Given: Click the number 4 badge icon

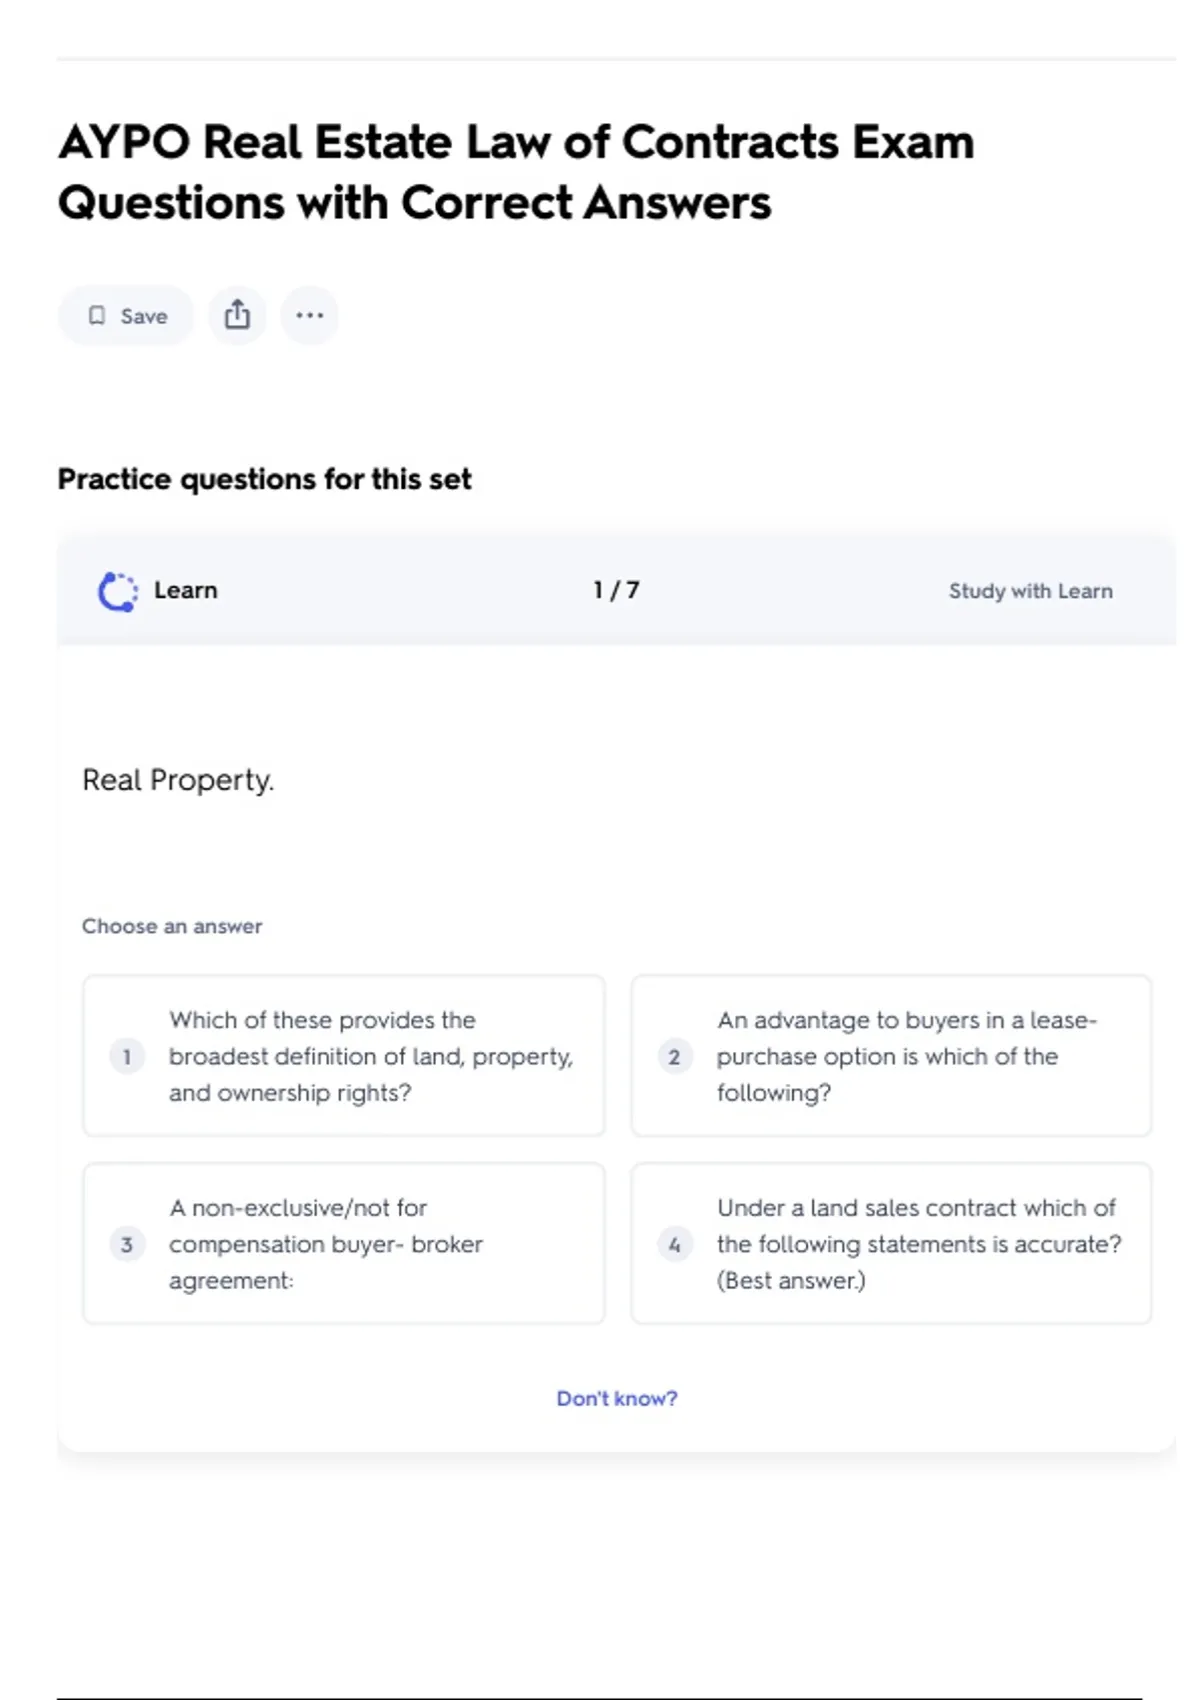Looking at the screenshot, I should [674, 1244].
